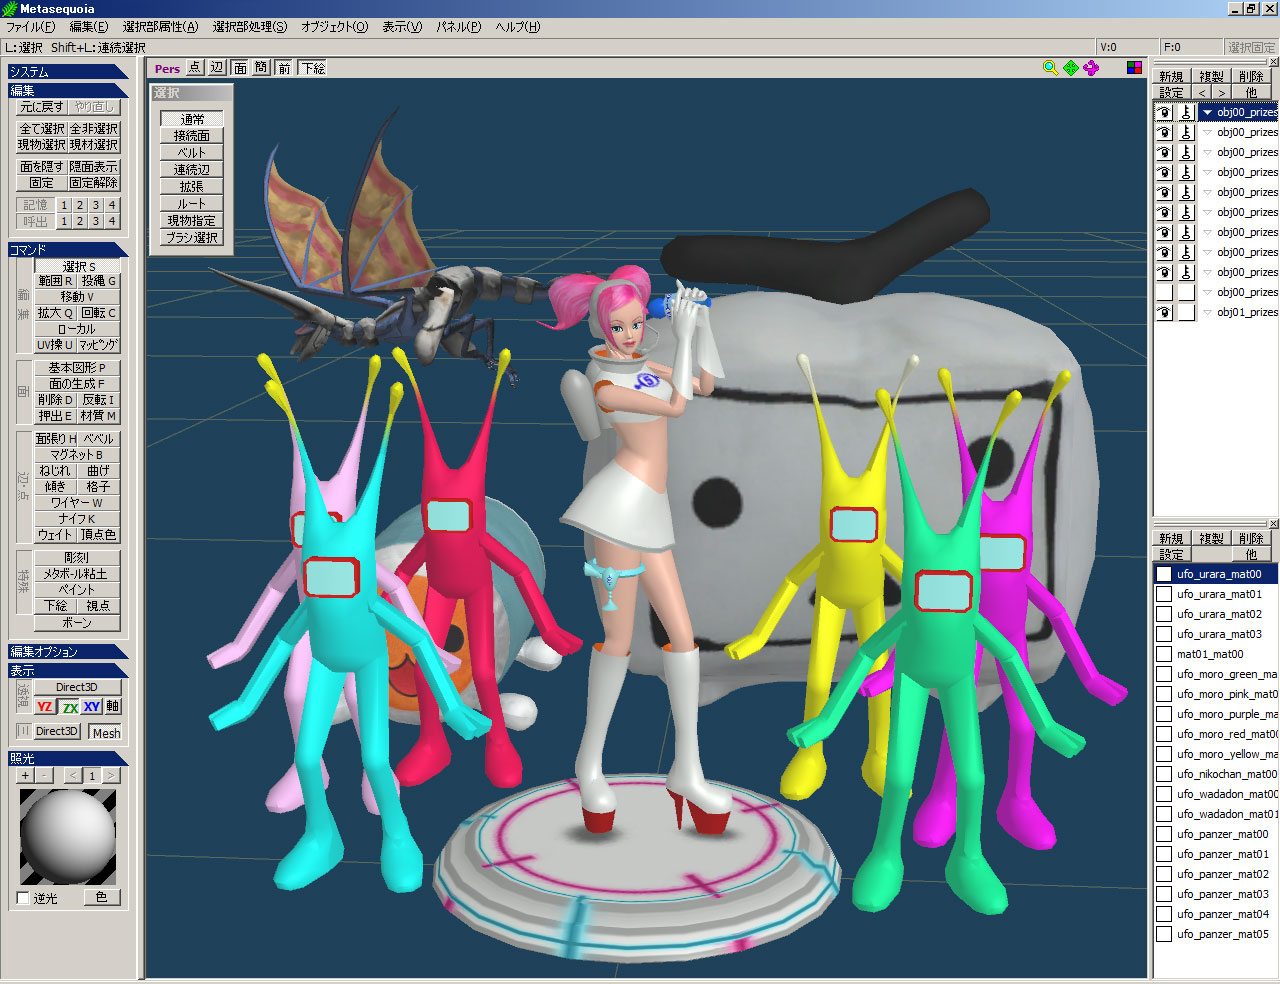Select the ZX axis constraint button
1280x984 pixels.
point(69,706)
